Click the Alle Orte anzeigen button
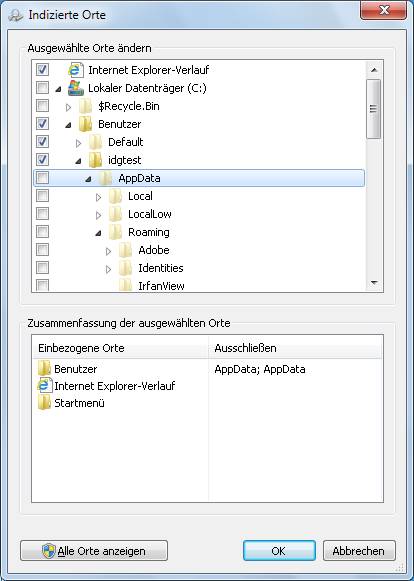 pyautogui.click(x=94, y=551)
